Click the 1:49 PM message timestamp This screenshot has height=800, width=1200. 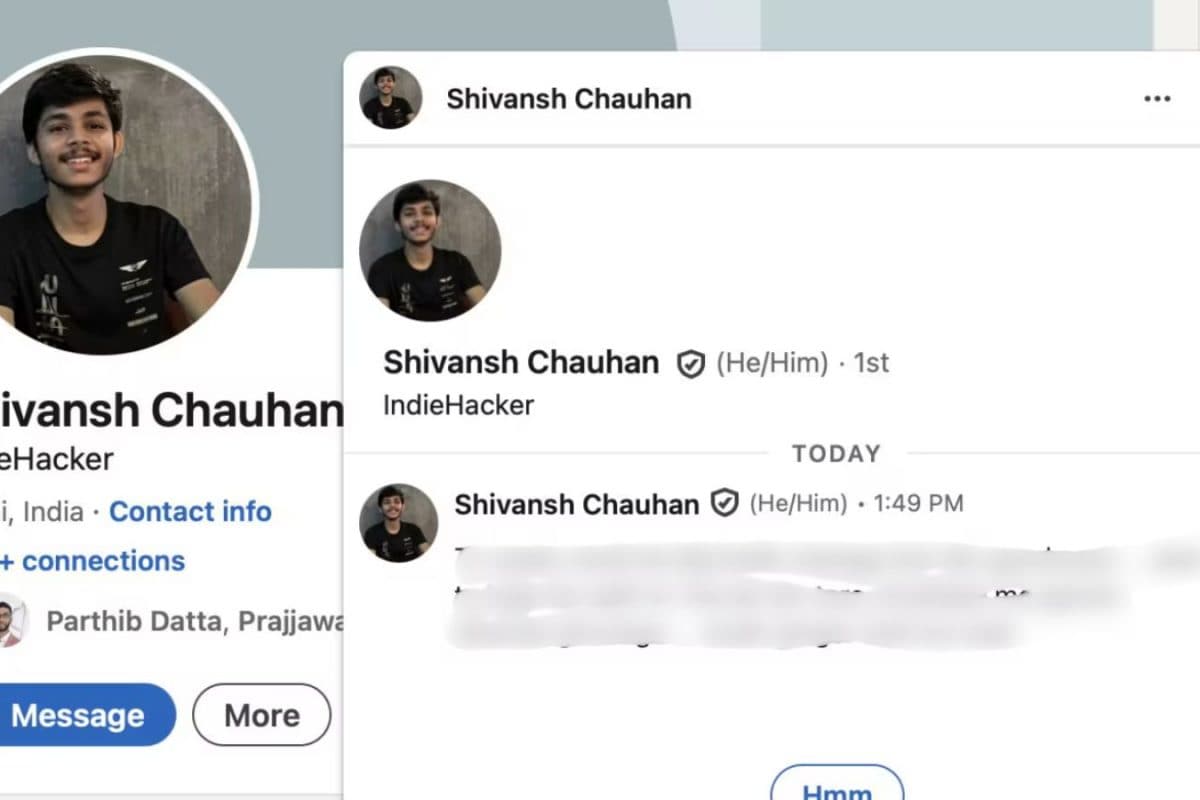tap(918, 504)
